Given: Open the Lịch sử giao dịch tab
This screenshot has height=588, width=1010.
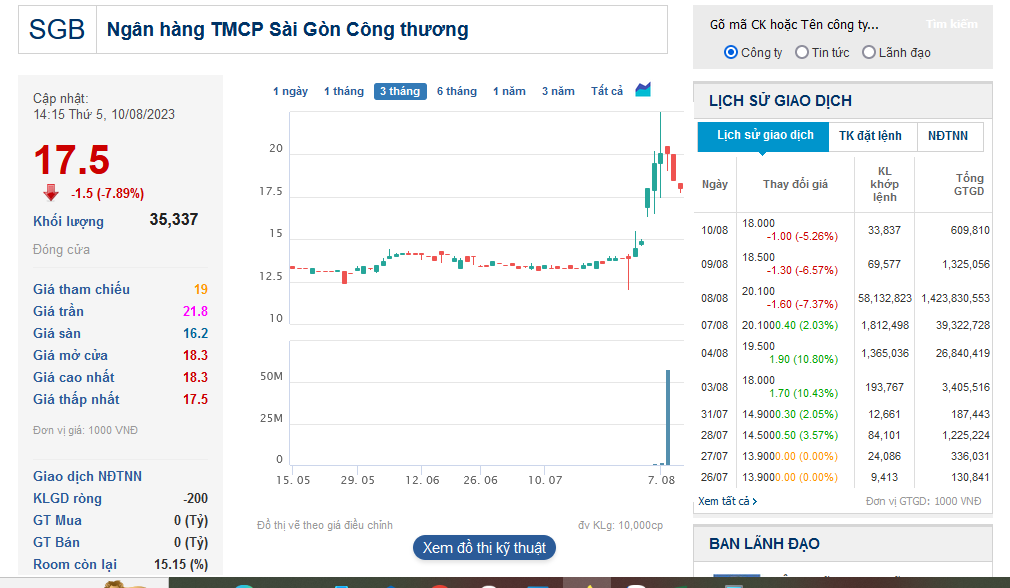Looking at the screenshot, I should [x=763, y=135].
